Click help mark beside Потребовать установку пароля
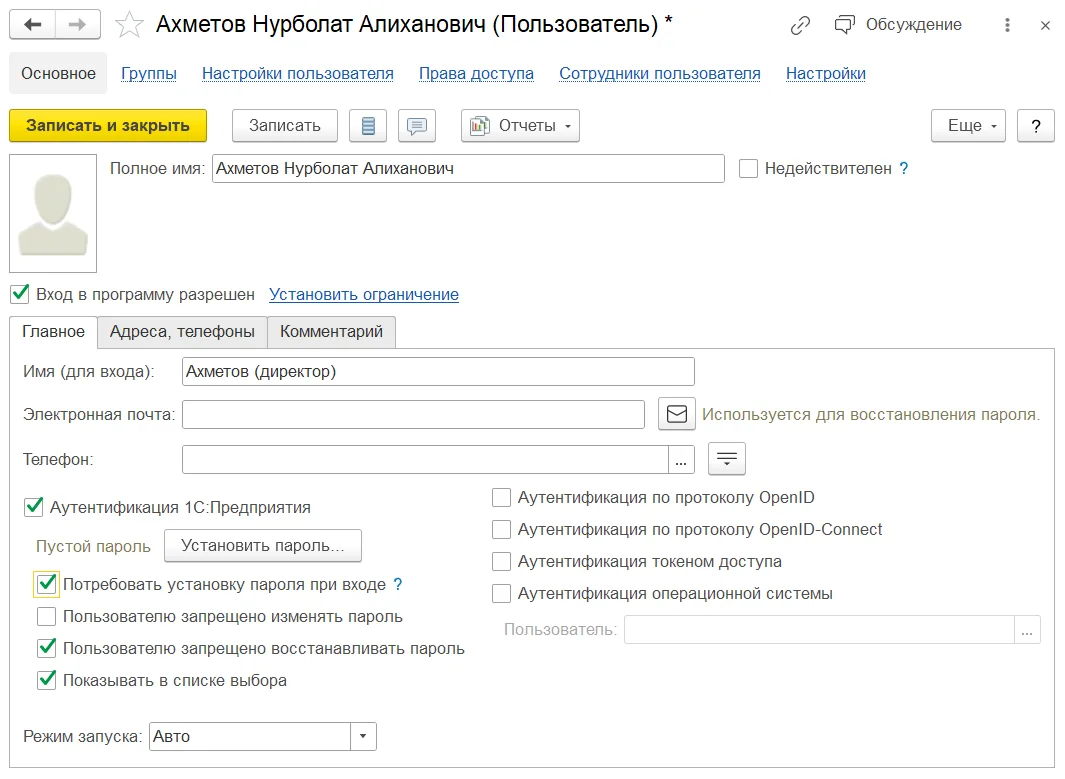Screen dimensions: 1065x779 [398, 584]
